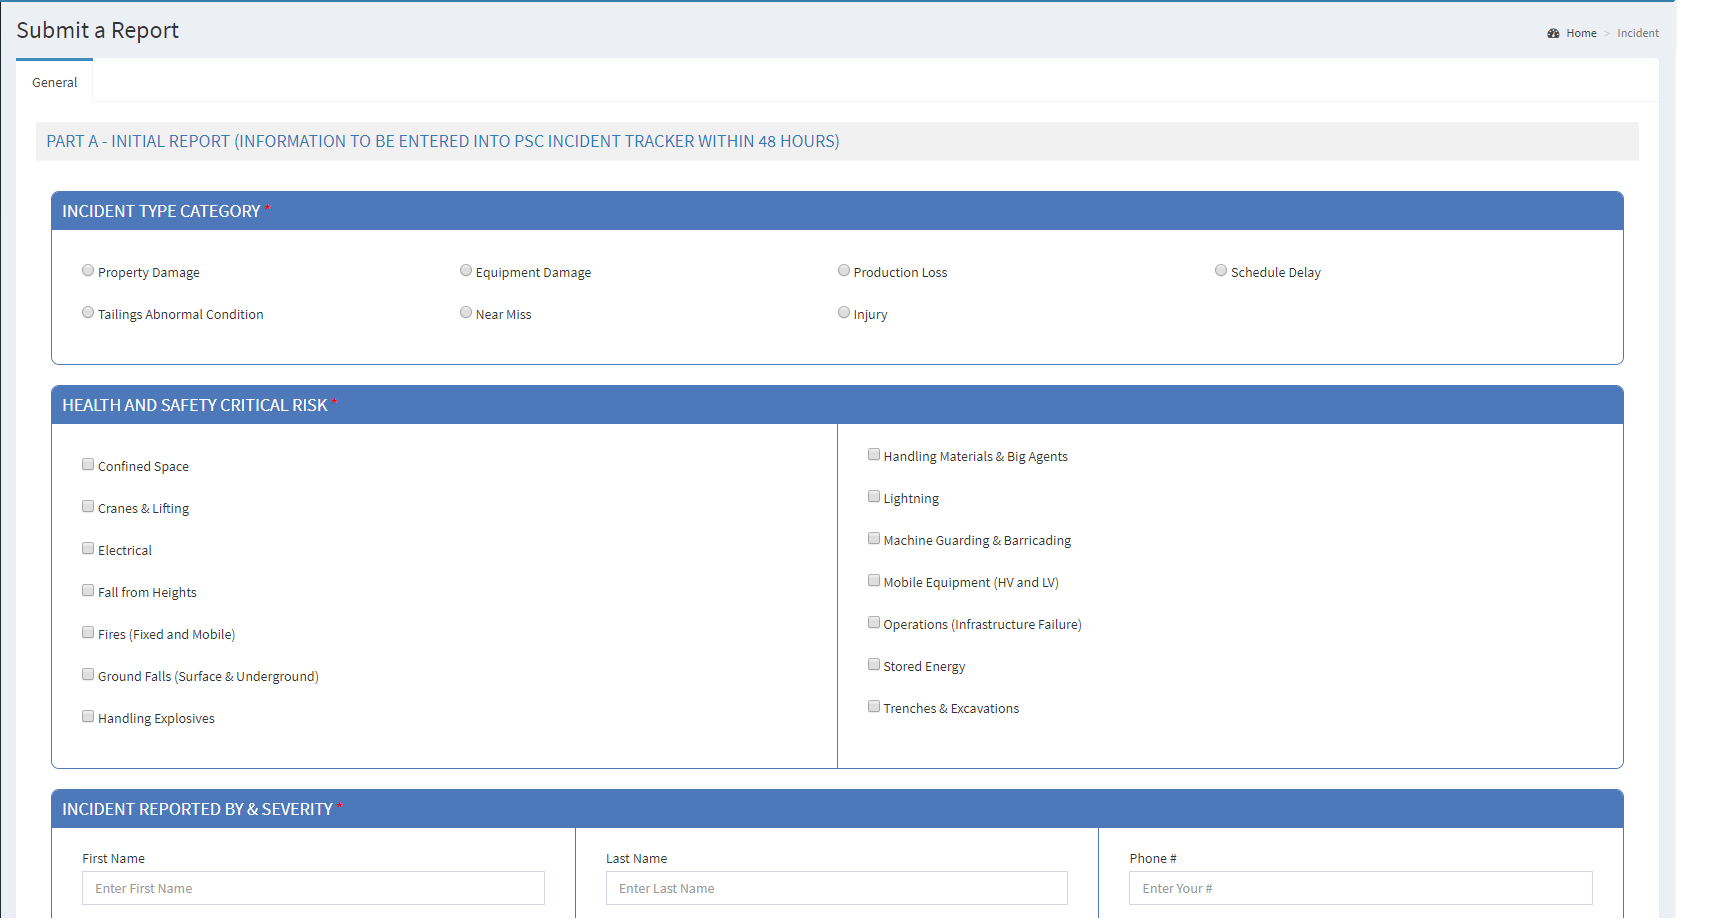Focus the Last Name text field

(836, 888)
